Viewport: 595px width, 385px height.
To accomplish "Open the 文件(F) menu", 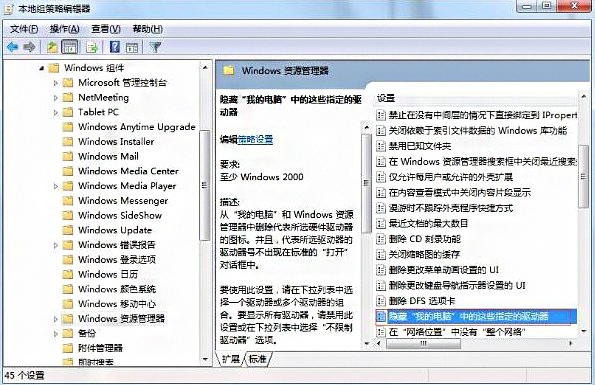I will (x=24, y=29).
